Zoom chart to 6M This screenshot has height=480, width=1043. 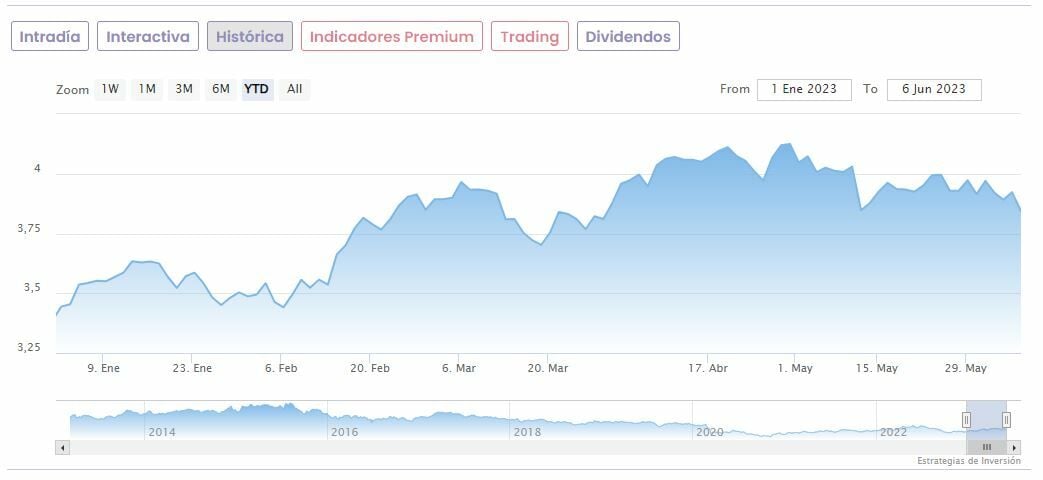(x=220, y=89)
